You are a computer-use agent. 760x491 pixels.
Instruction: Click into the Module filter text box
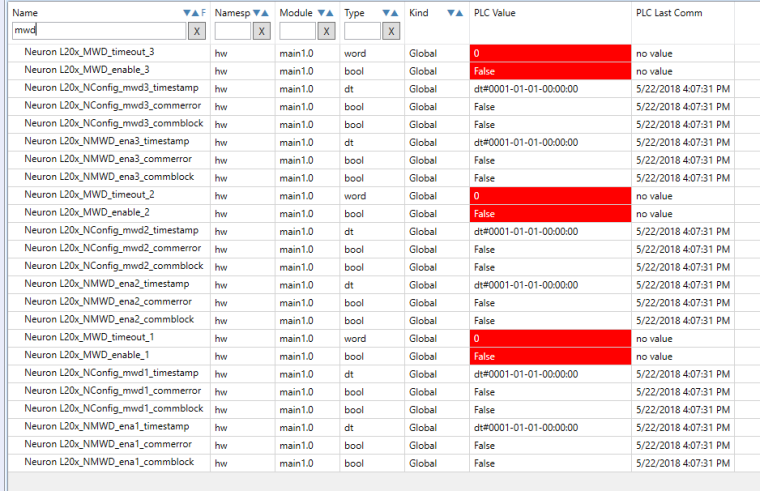click(x=297, y=31)
